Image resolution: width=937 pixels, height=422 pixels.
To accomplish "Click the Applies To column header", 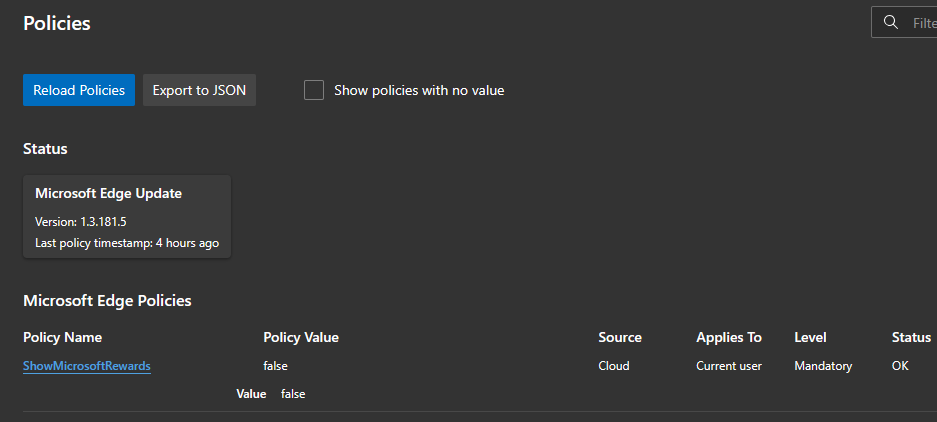I will coord(729,337).
